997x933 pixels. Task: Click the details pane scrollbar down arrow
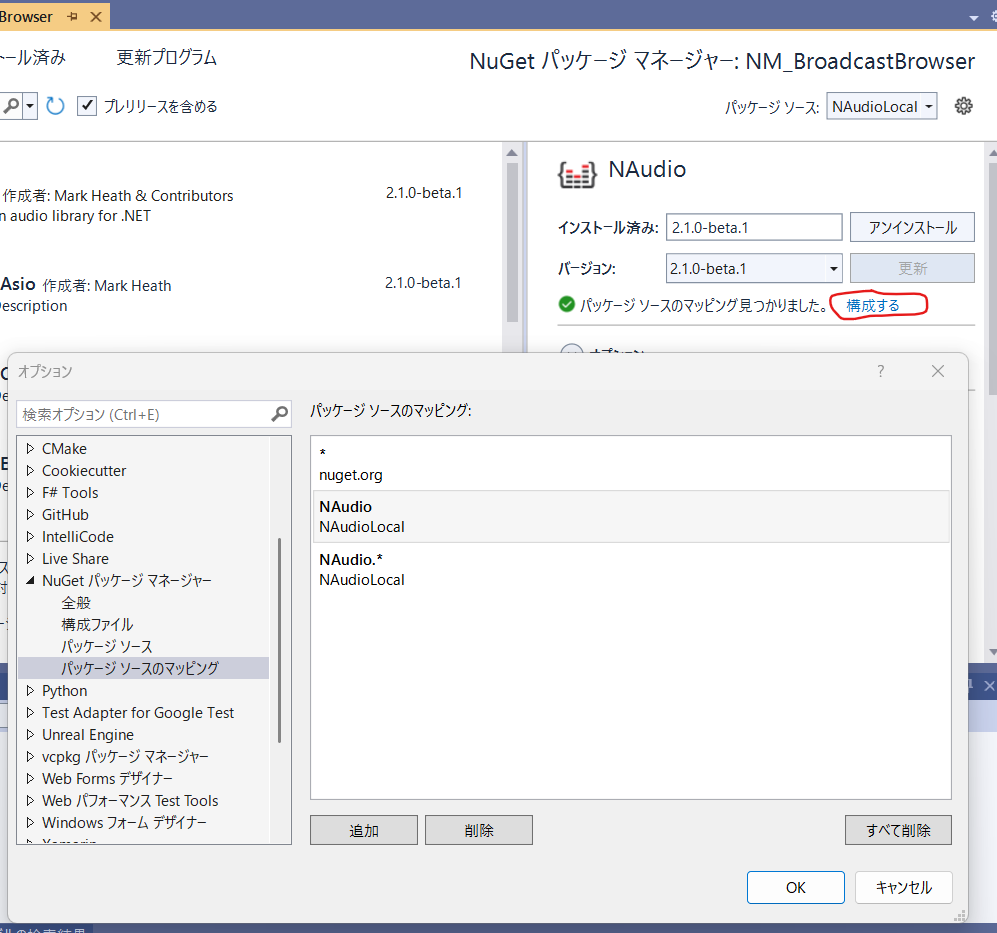click(992, 653)
